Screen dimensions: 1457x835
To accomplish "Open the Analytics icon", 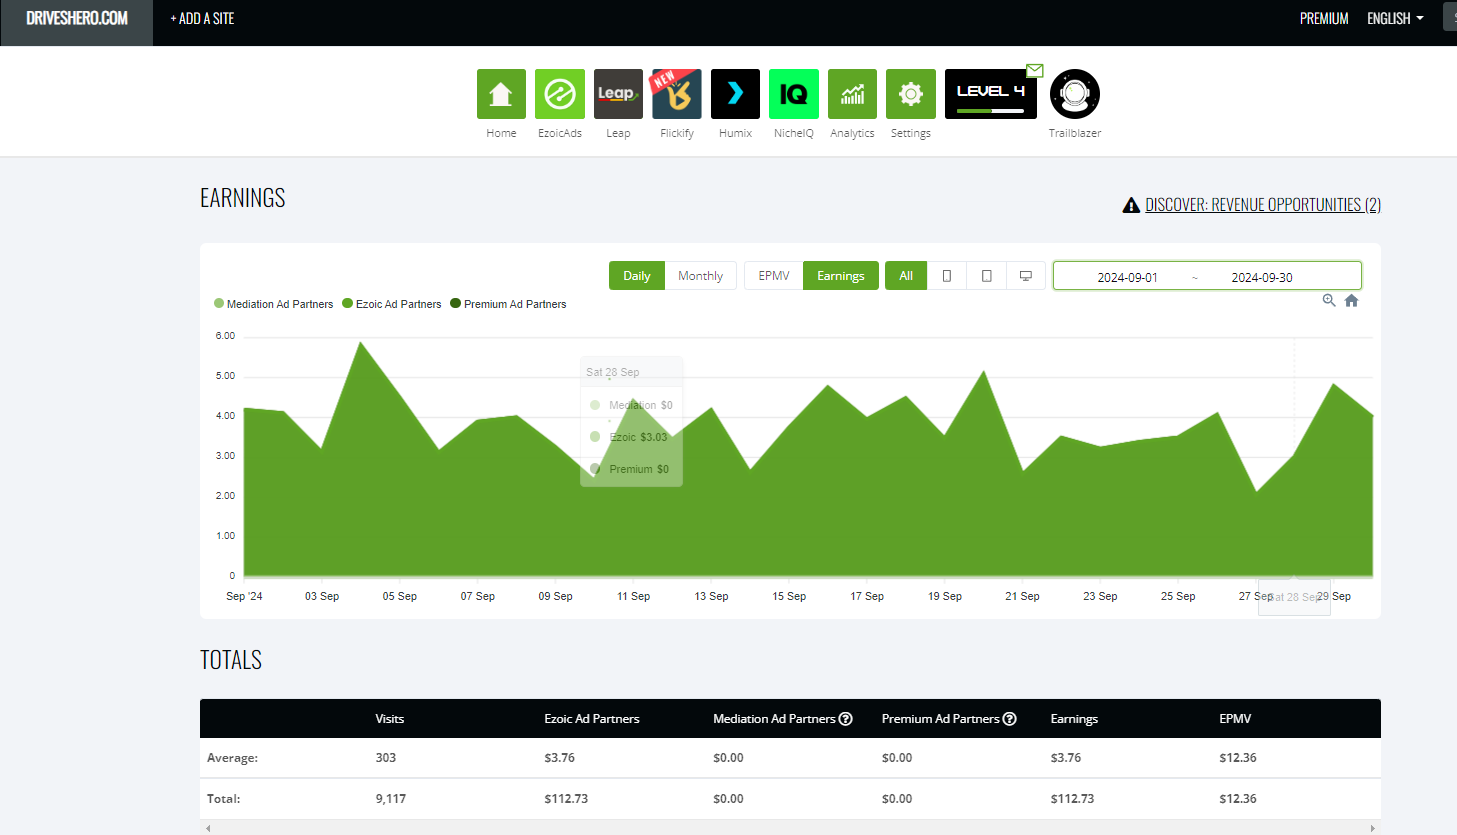I will point(852,94).
